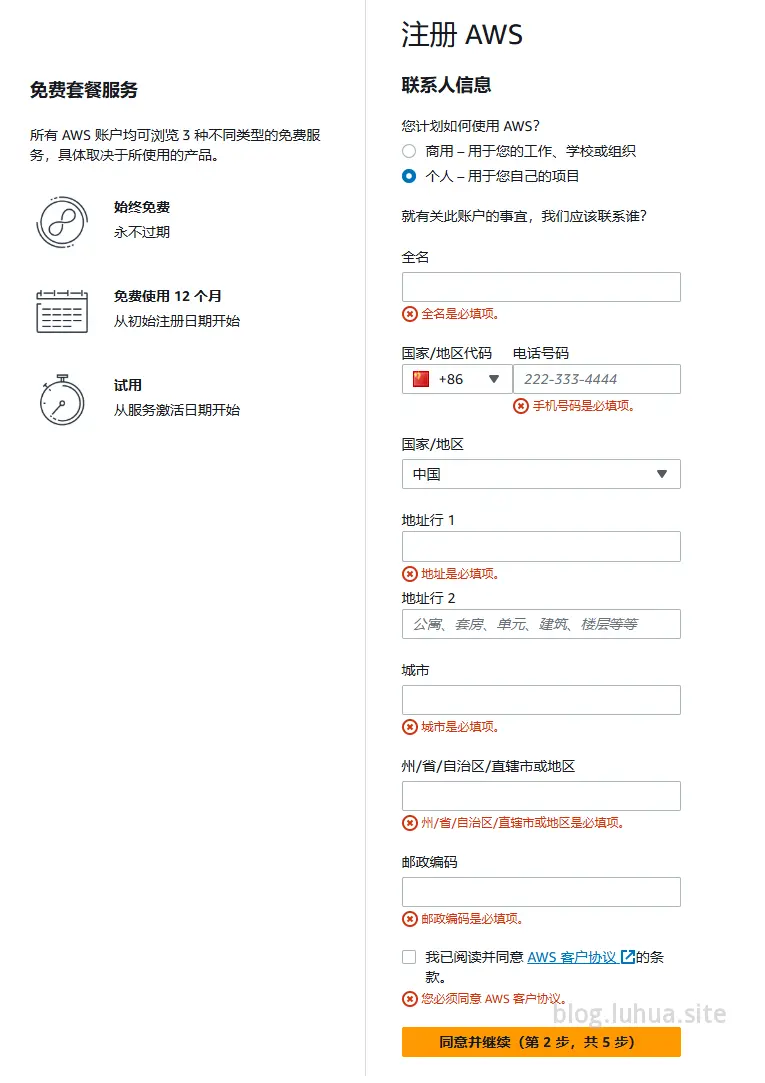Click the 您必须同意 AWS 客户协议 error text
The width and height of the screenshot is (765, 1083).
(x=494, y=999)
